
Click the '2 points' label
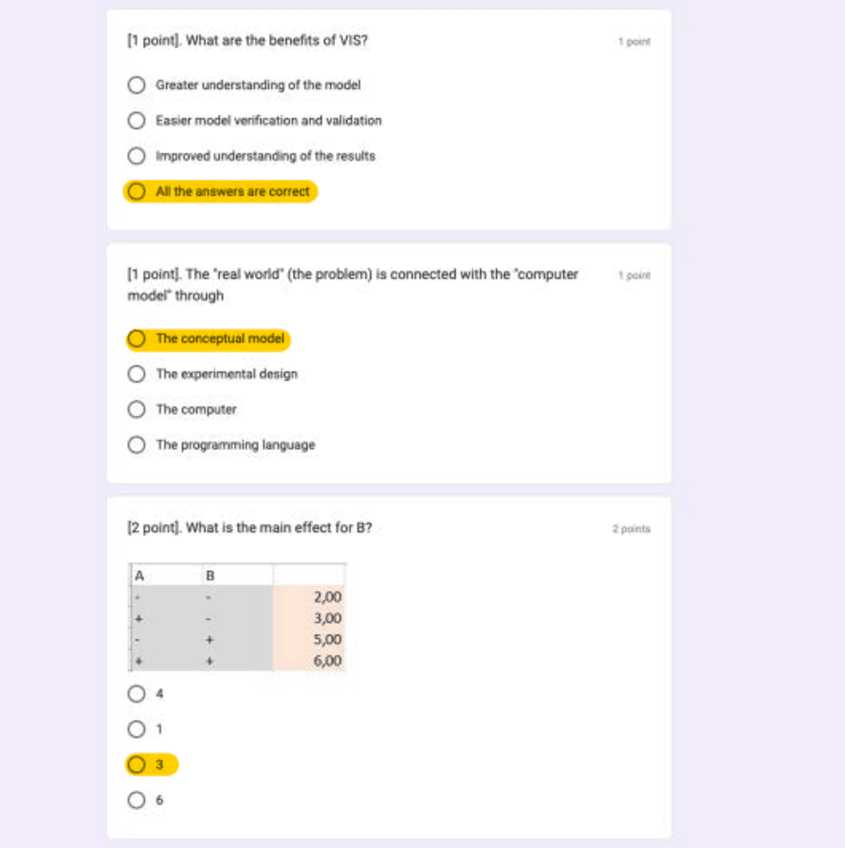[631, 528]
